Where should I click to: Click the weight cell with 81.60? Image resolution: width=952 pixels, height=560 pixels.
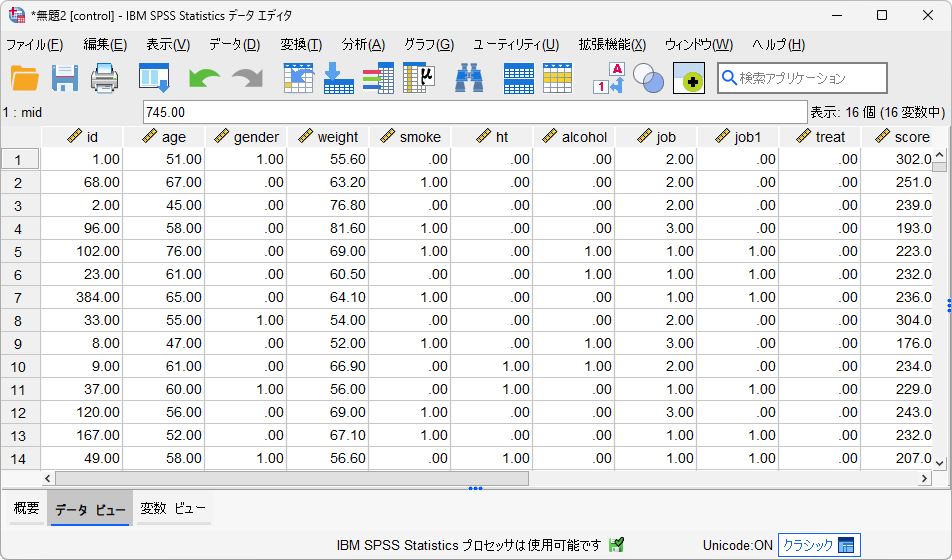click(328, 228)
